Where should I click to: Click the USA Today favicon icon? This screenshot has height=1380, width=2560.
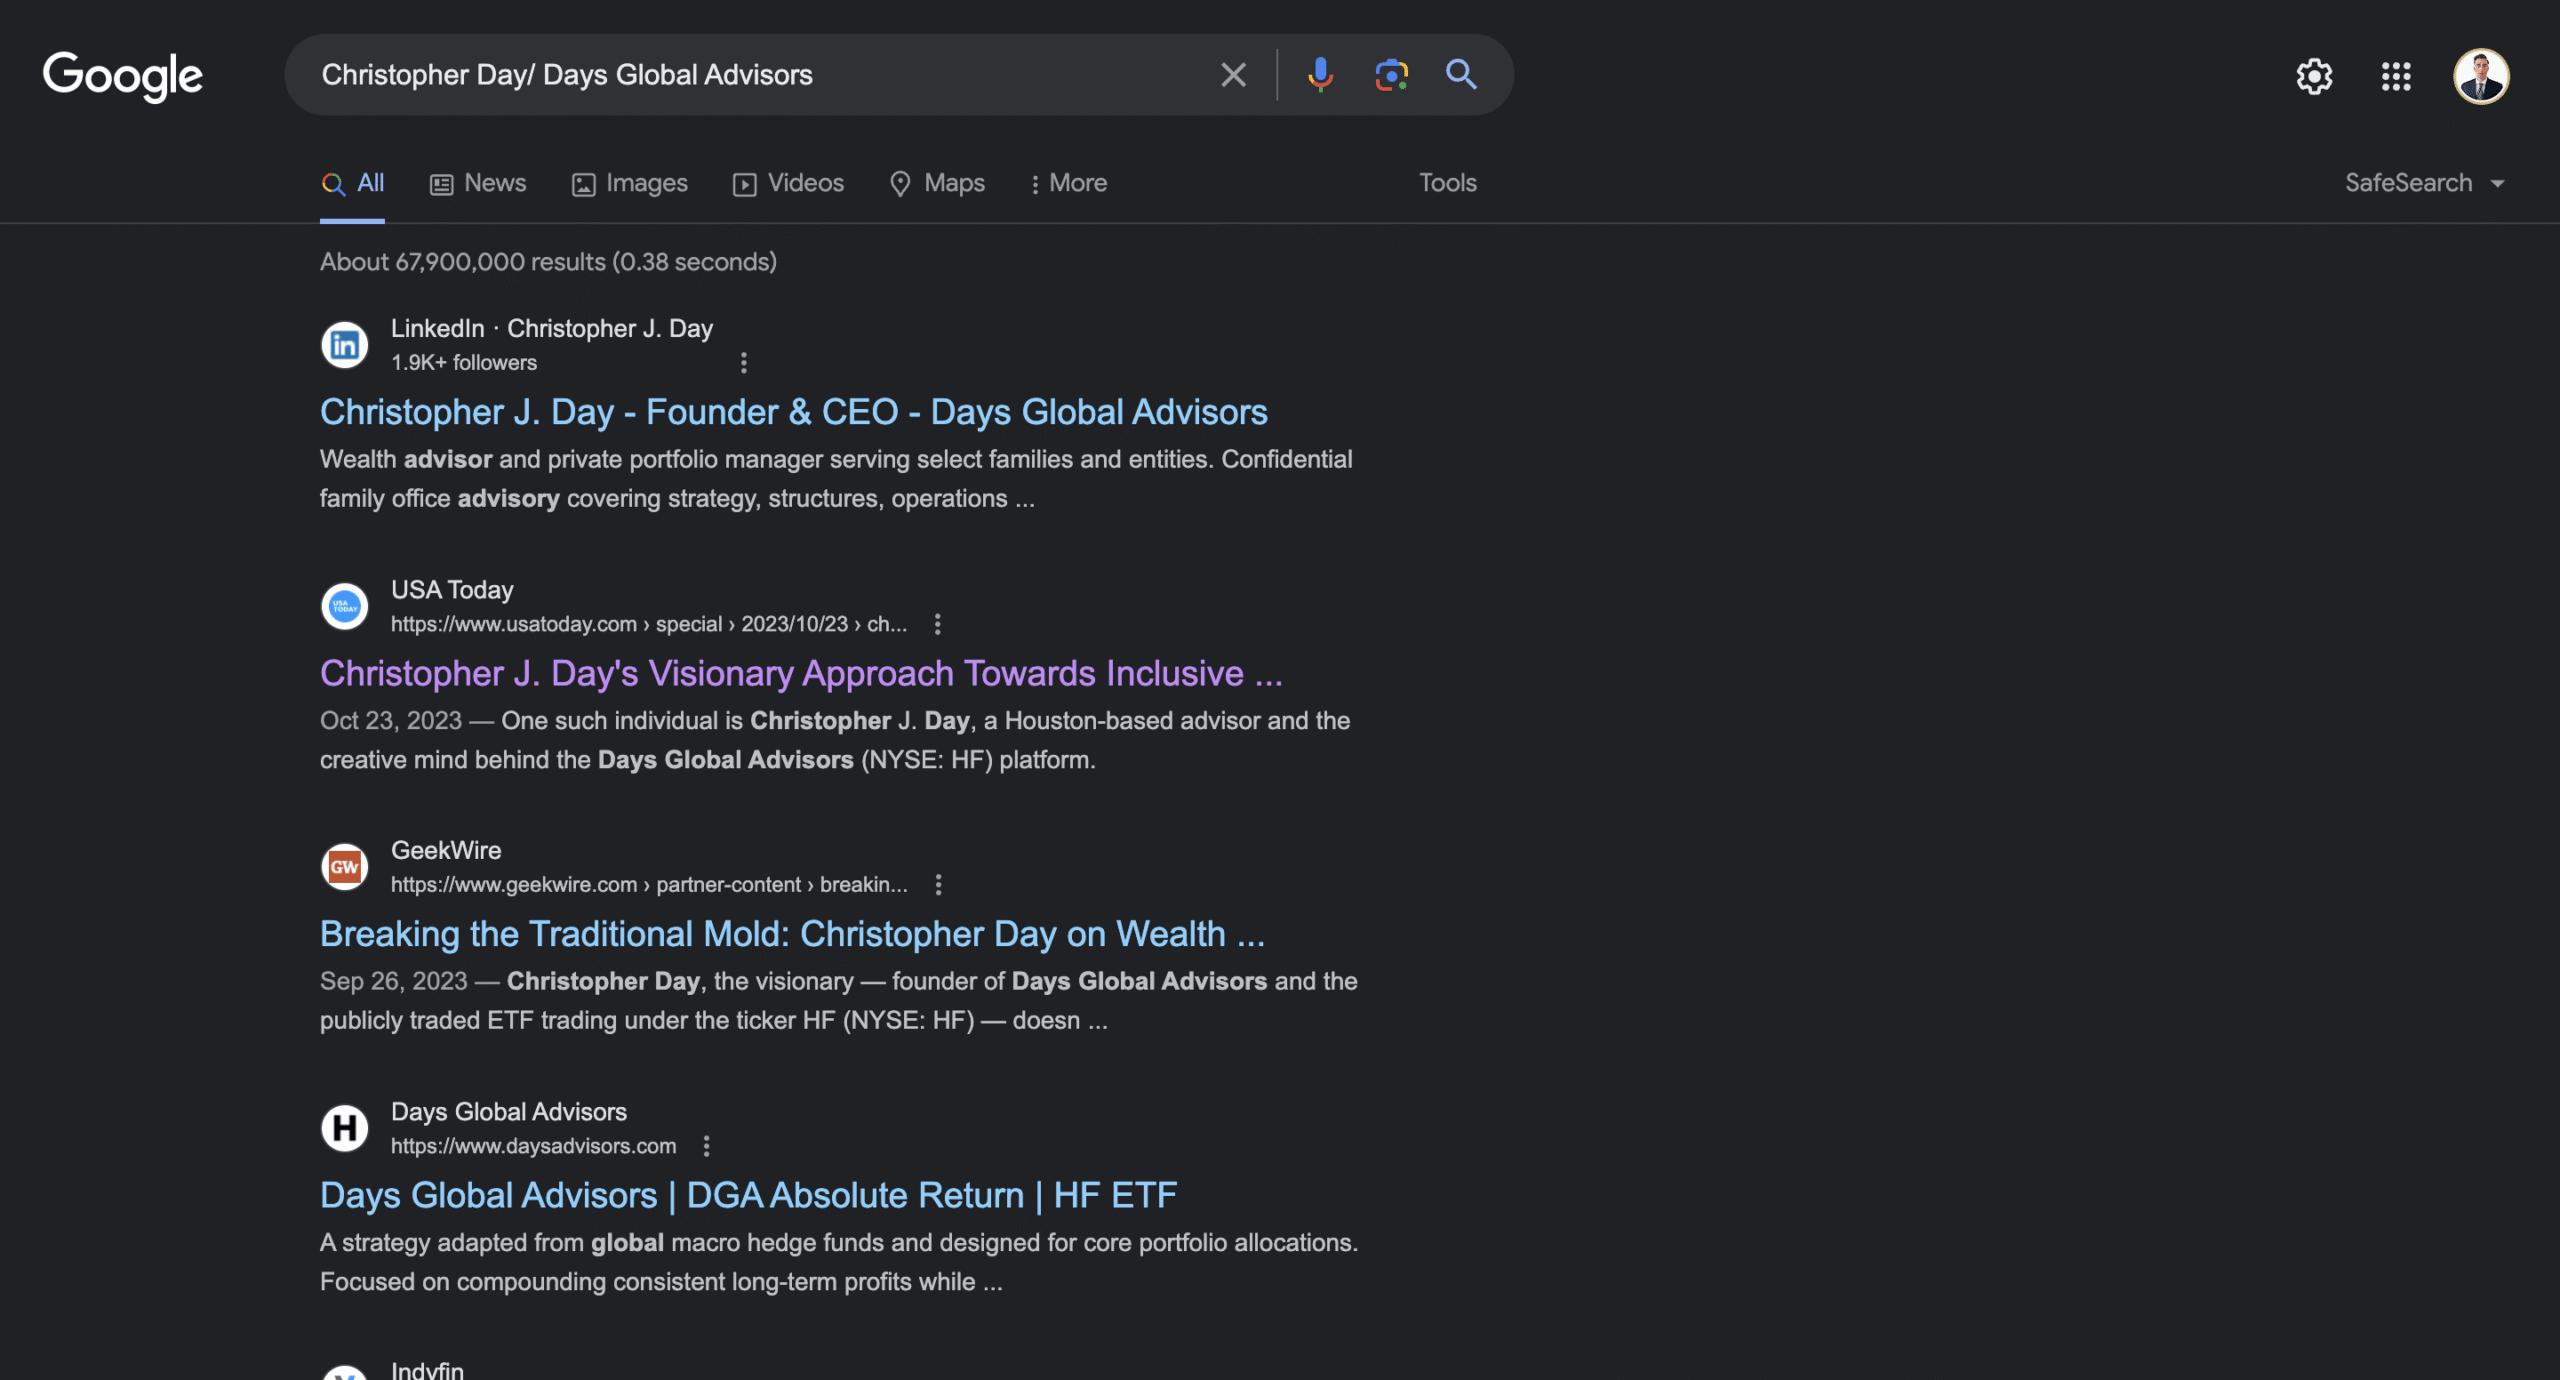pyautogui.click(x=345, y=606)
